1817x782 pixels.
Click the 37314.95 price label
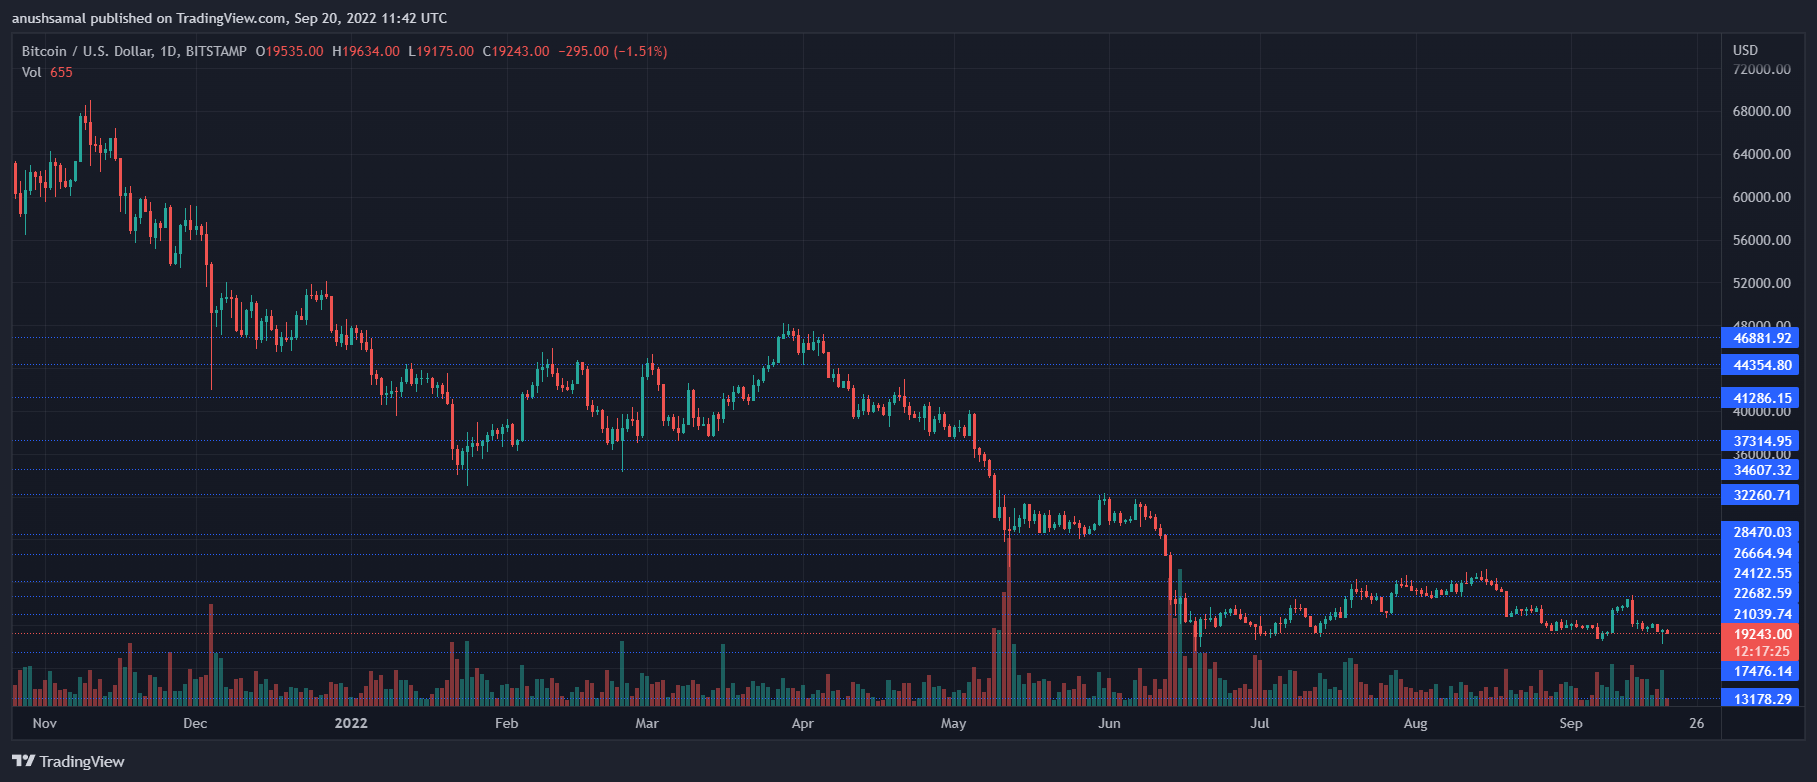(1760, 441)
